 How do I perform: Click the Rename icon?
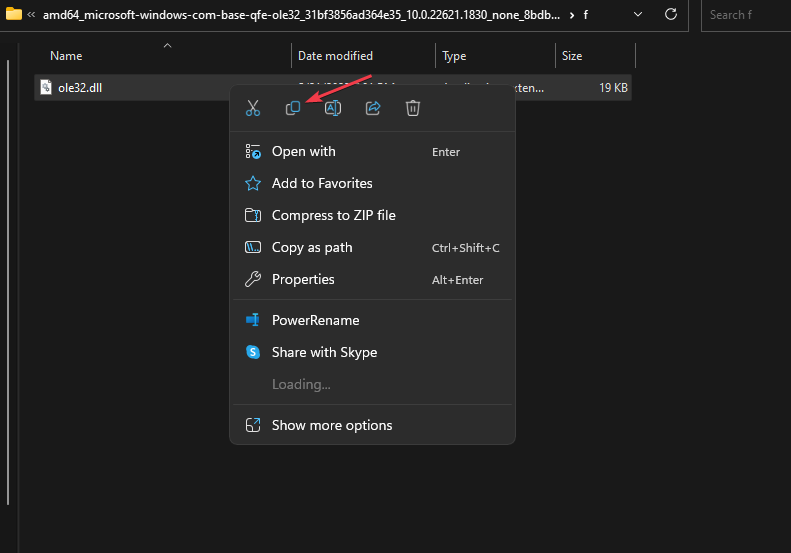click(333, 108)
